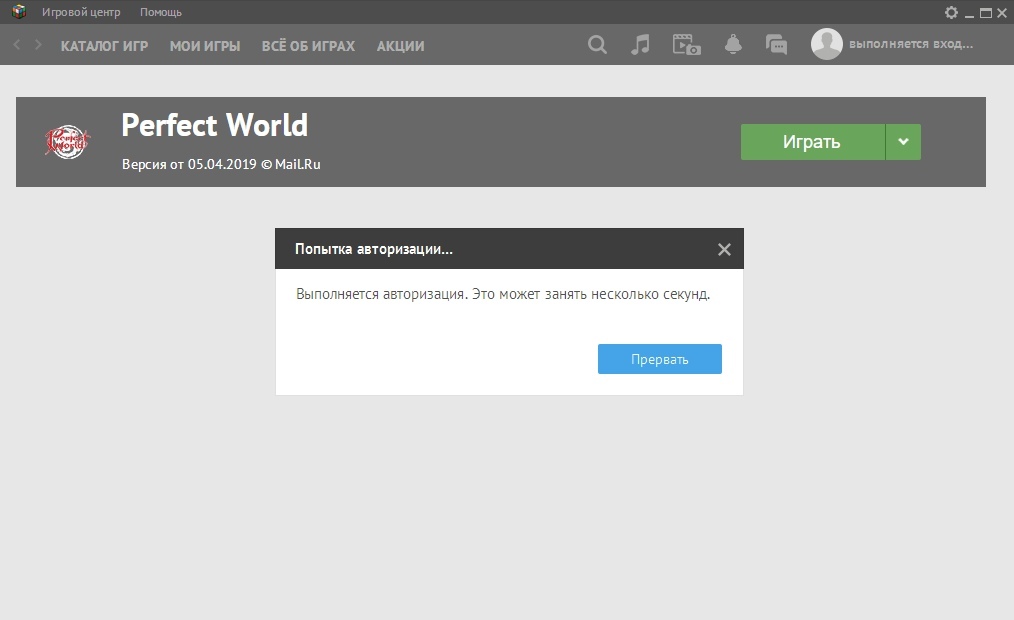Click Прервать to cancel authorization
Image resolution: width=1014 pixels, height=620 pixels.
(659, 359)
